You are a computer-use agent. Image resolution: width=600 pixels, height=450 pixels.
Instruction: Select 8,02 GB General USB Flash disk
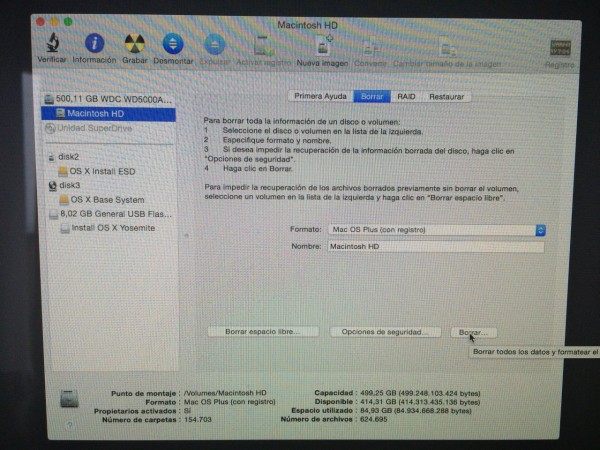110,214
